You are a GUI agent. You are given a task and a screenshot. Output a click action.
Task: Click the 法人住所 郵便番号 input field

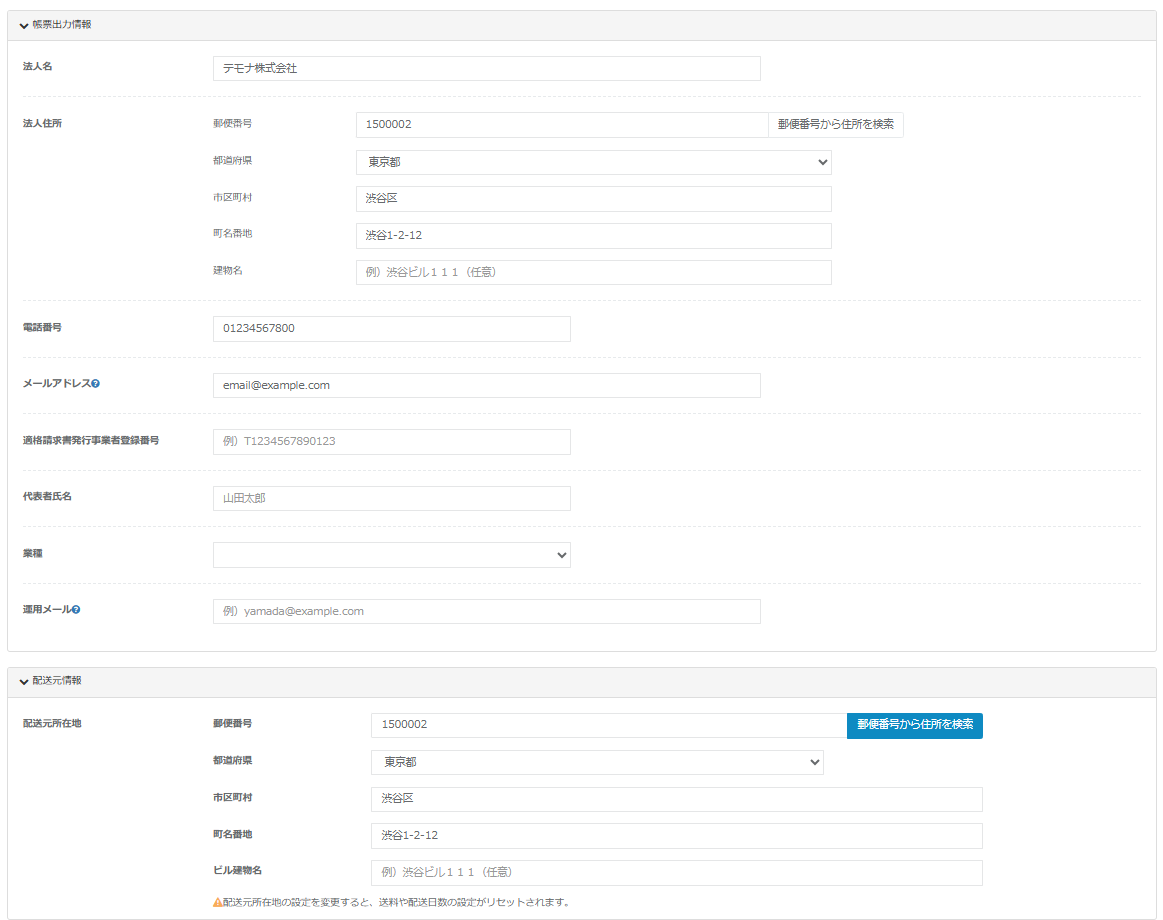click(561, 125)
